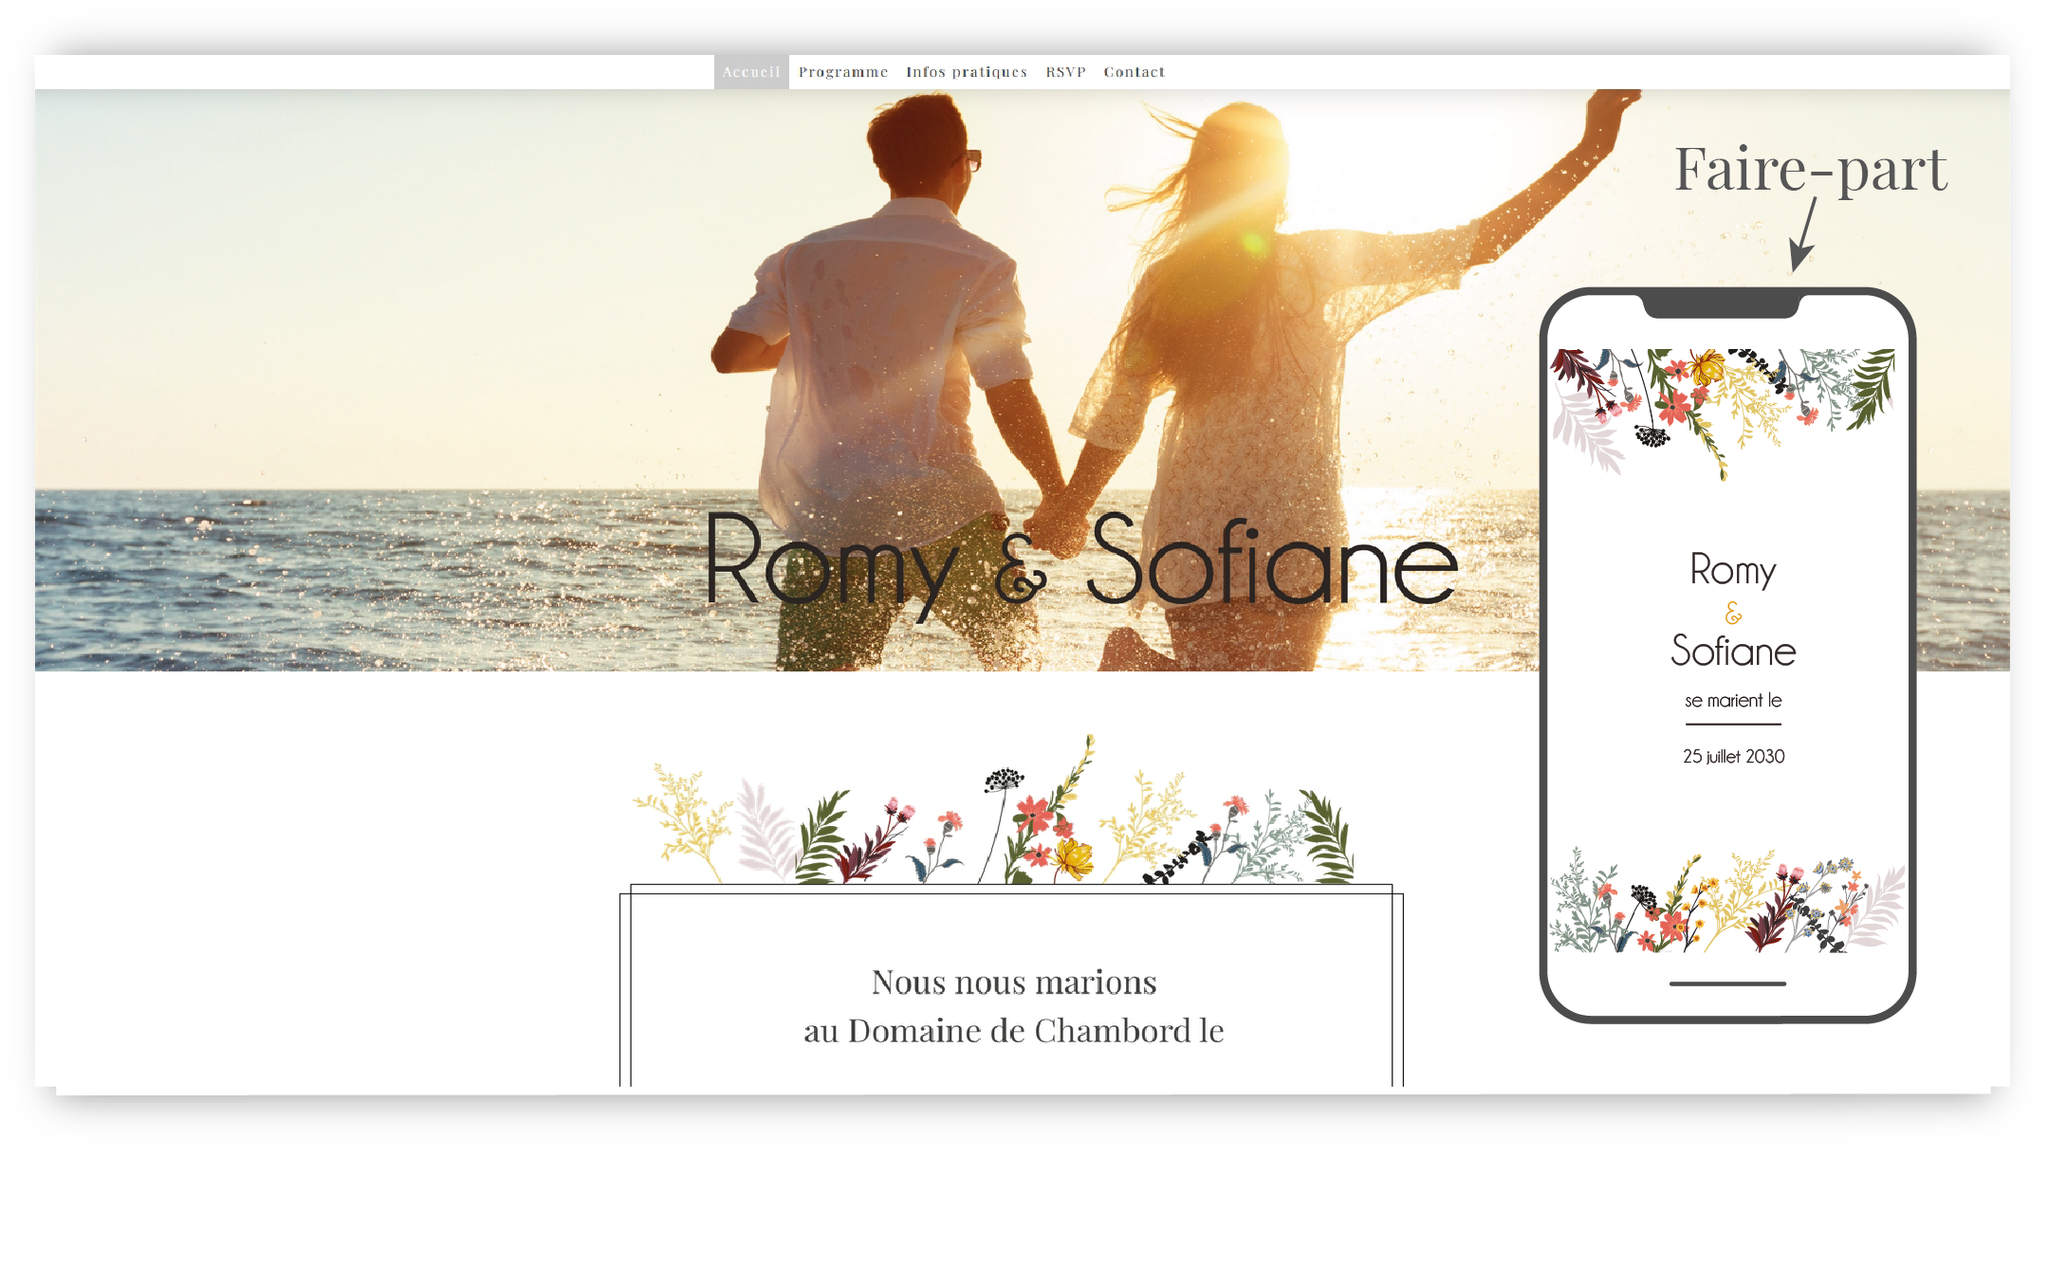Open the Contact page link
This screenshot has height=1268, width=2048.
pos(1134,72)
